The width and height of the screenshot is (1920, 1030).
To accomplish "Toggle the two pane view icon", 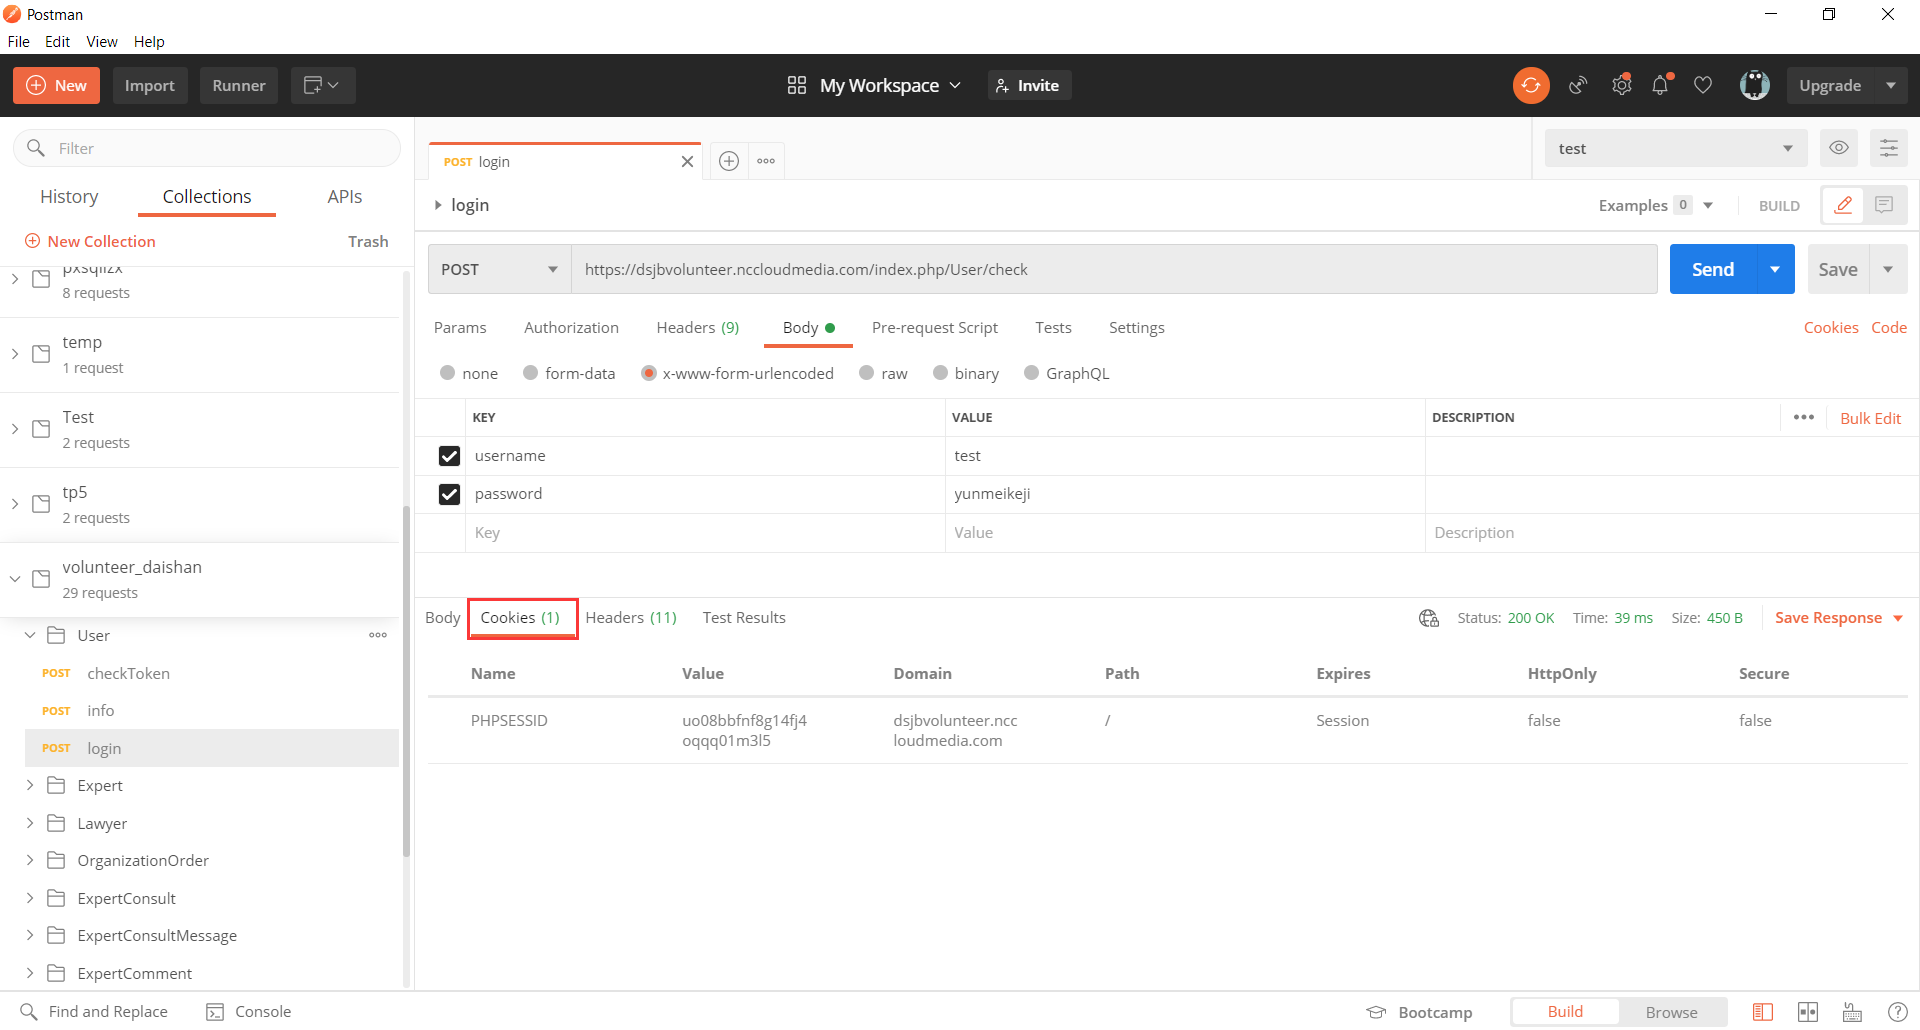I will click(1763, 1012).
